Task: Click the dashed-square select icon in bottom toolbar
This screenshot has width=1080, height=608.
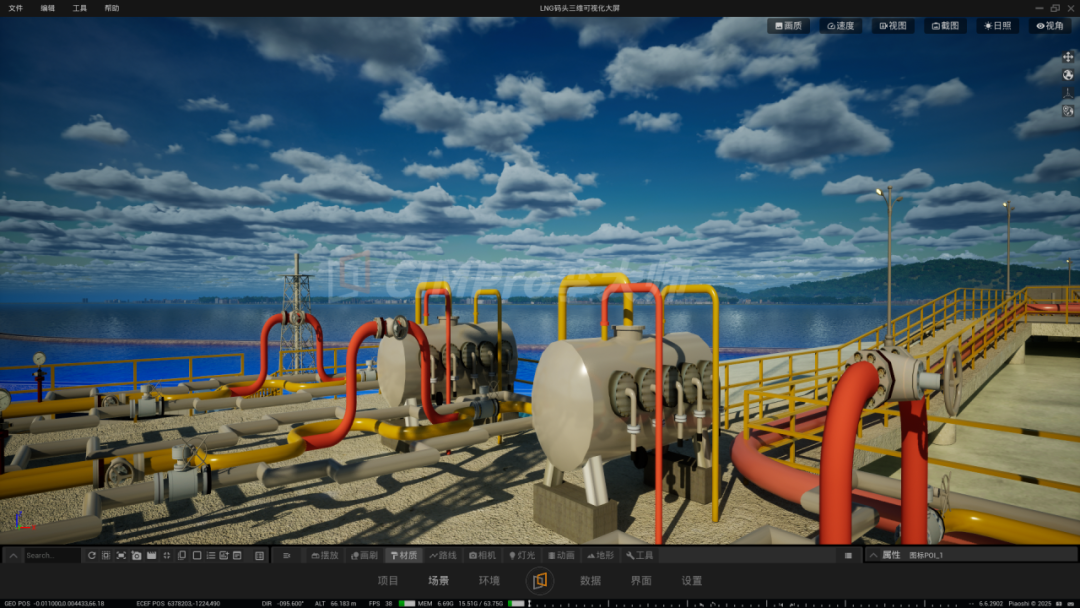Action: click(106, 555)
